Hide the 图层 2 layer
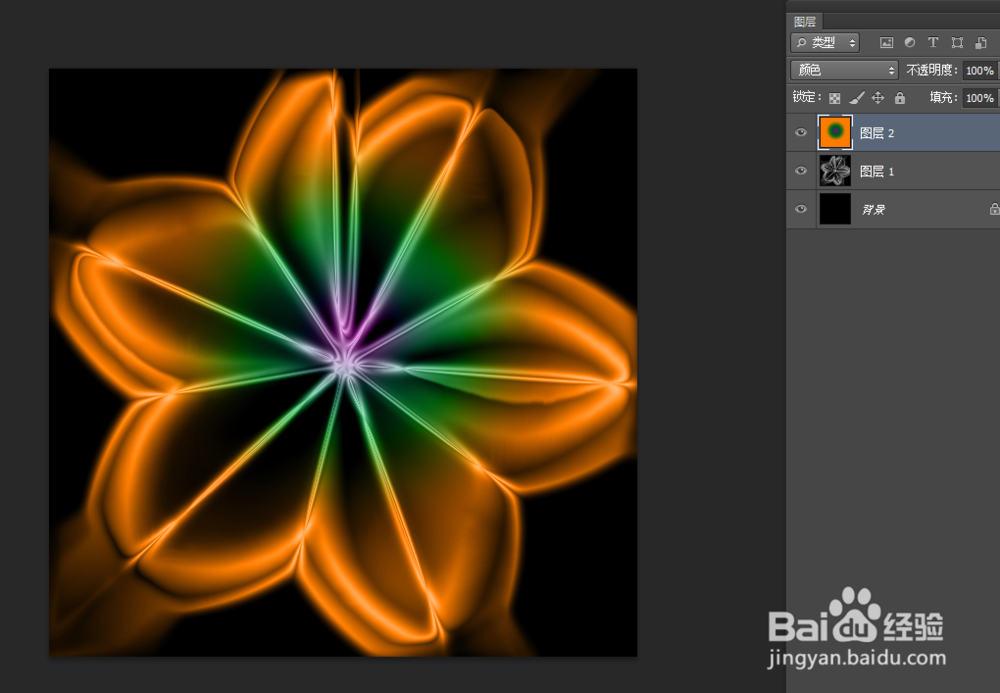 coord(800,132)
